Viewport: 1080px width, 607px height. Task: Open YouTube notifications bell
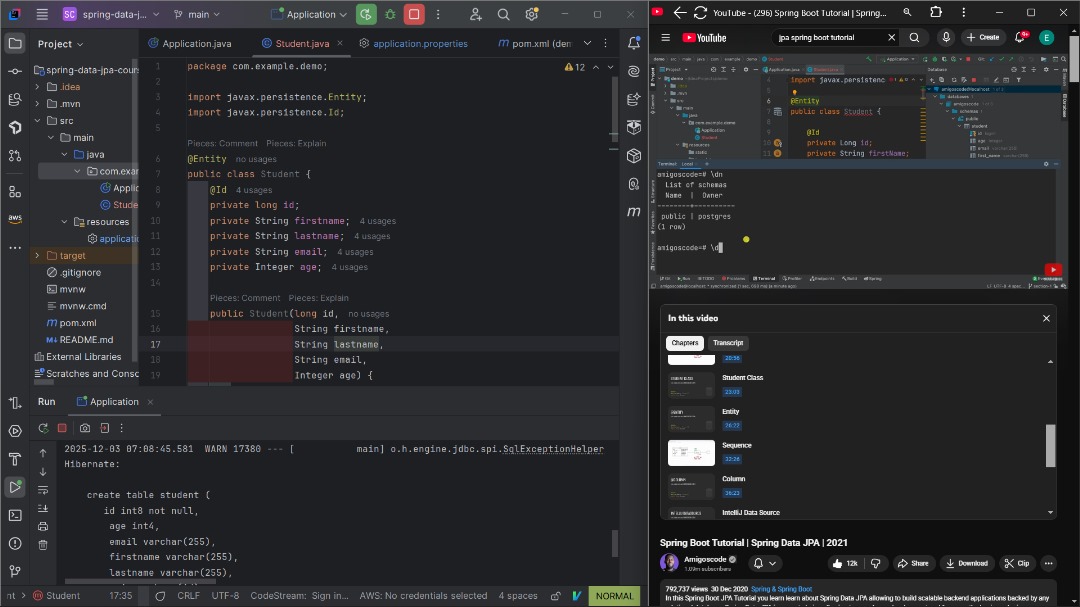coord(1020,37)
